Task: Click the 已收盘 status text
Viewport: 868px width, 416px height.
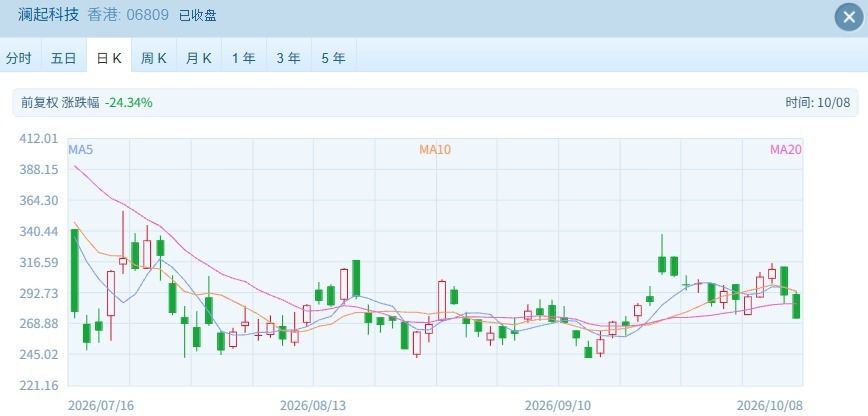Action: (198, 16)
